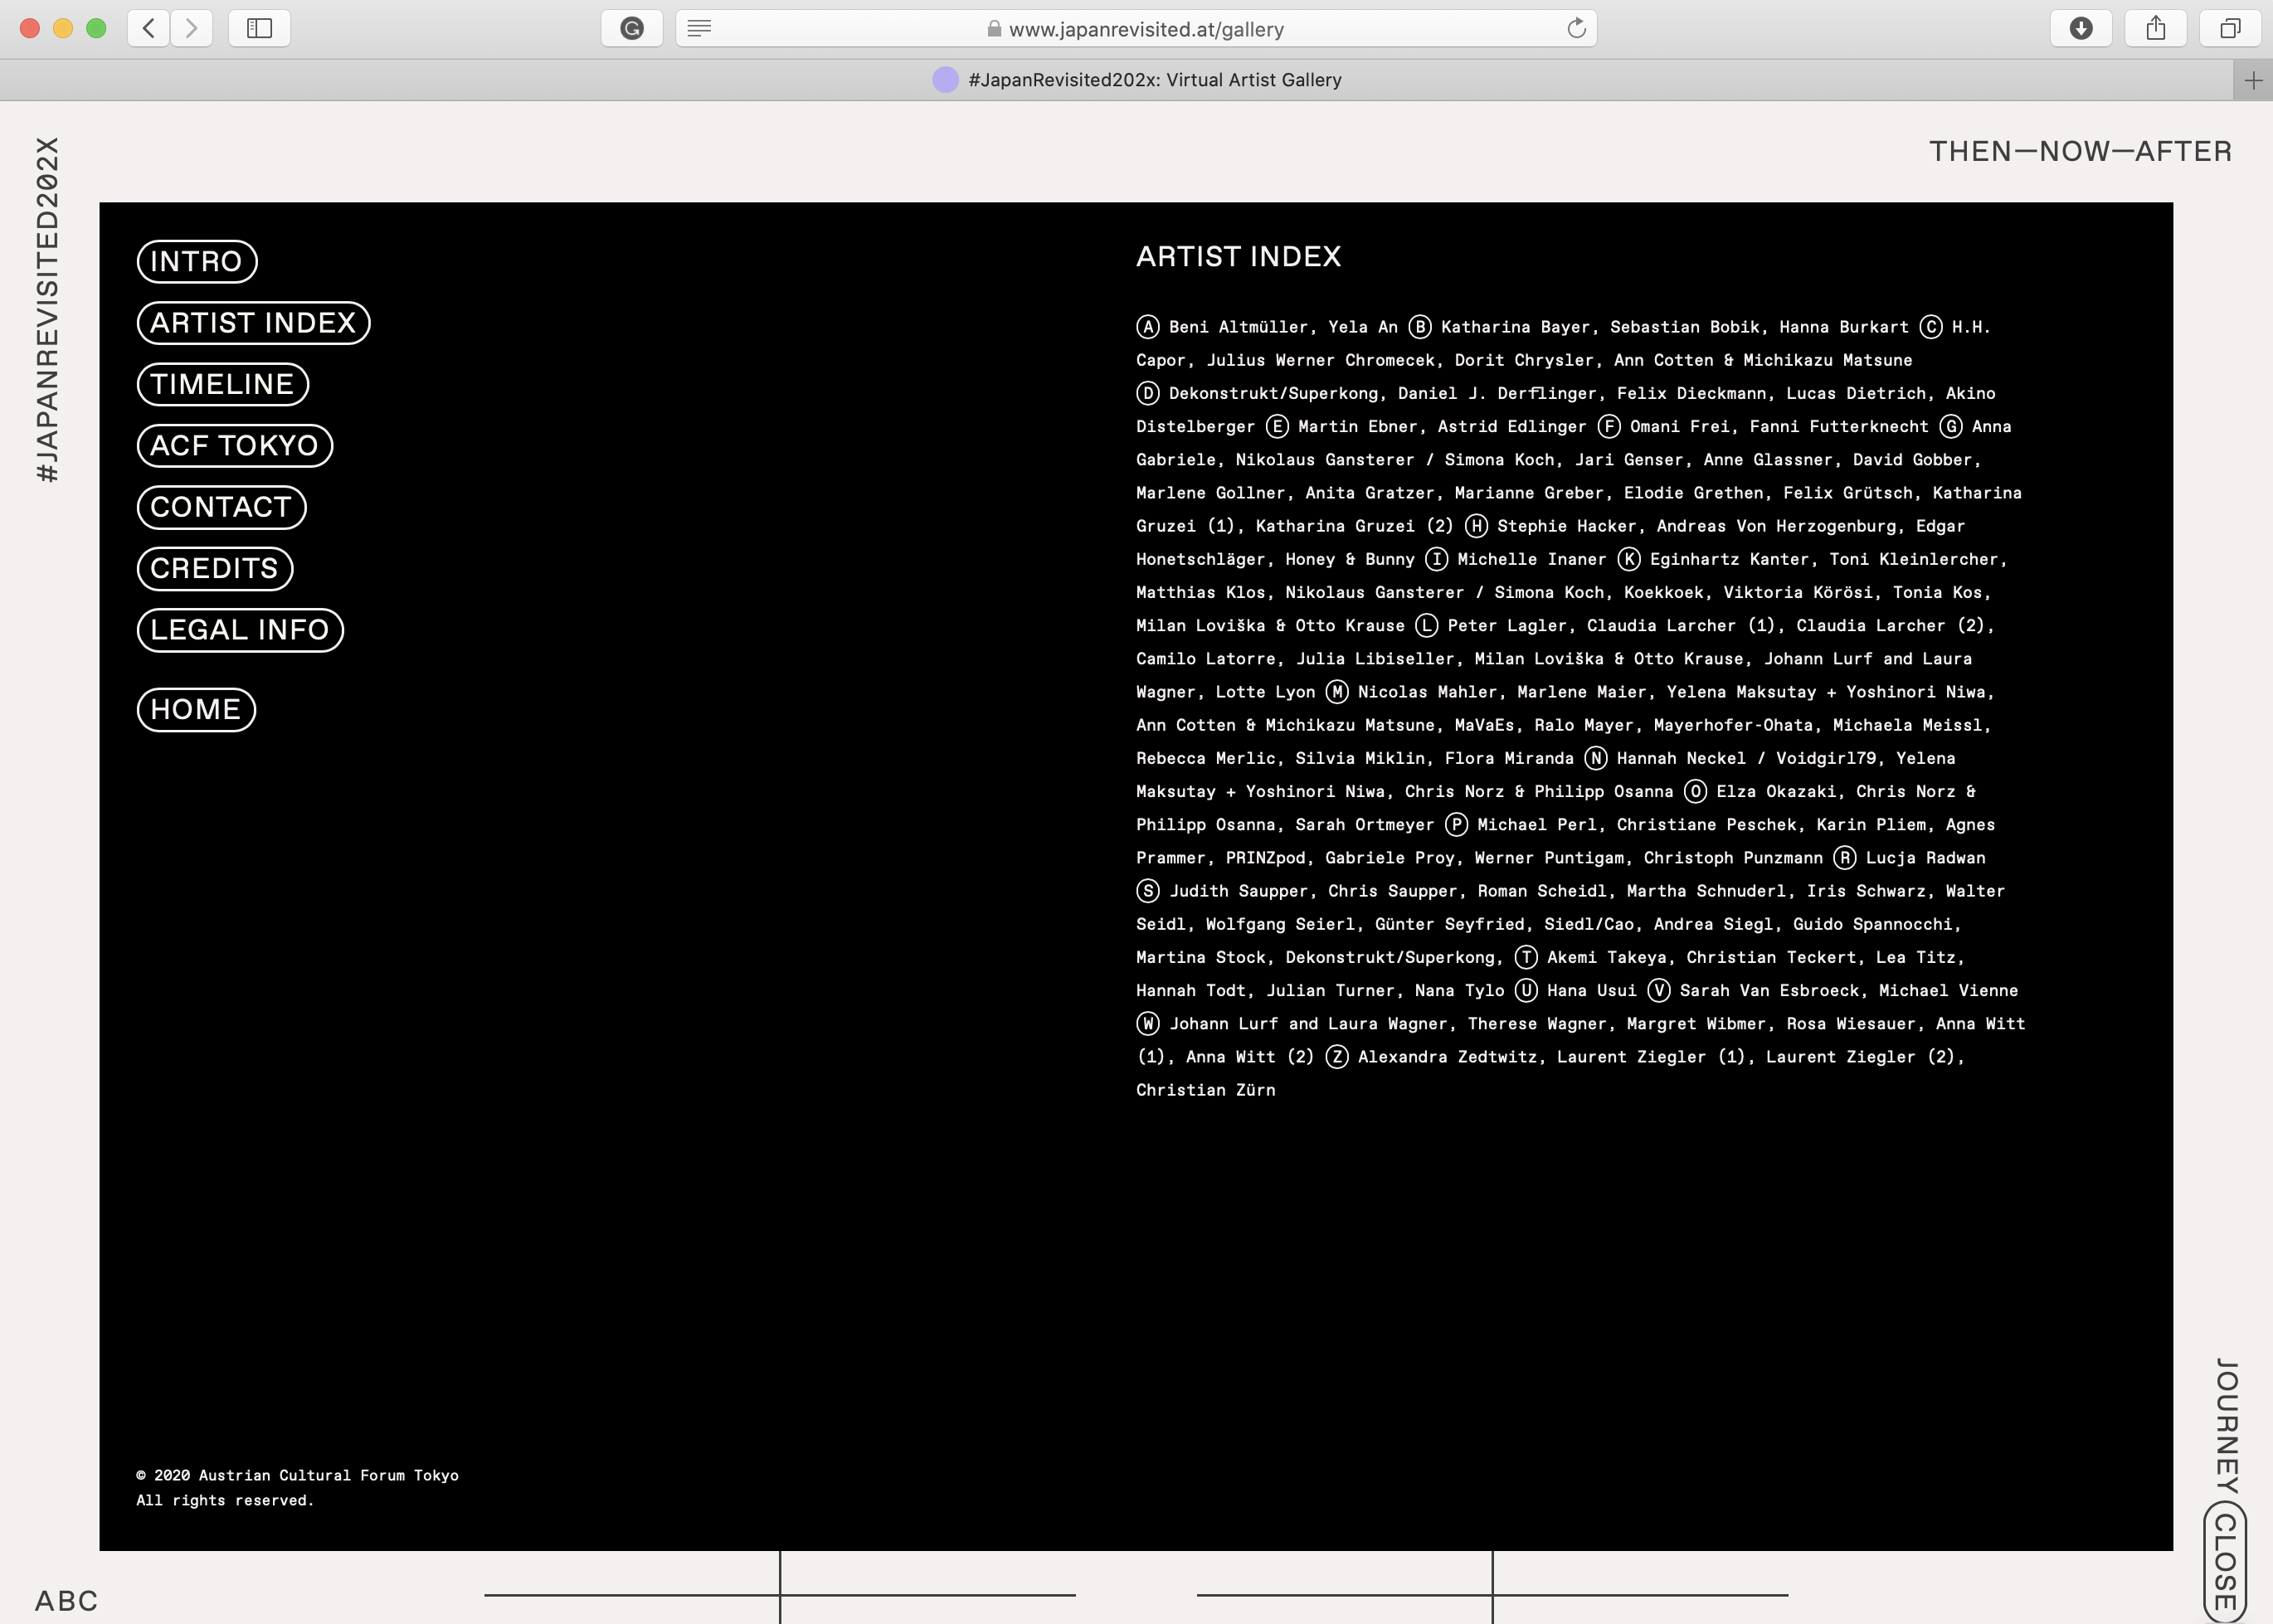Screen dimensions: 2273x1624
Task: Click the Grammarly extension icon
Action: [x=632, y=28]
